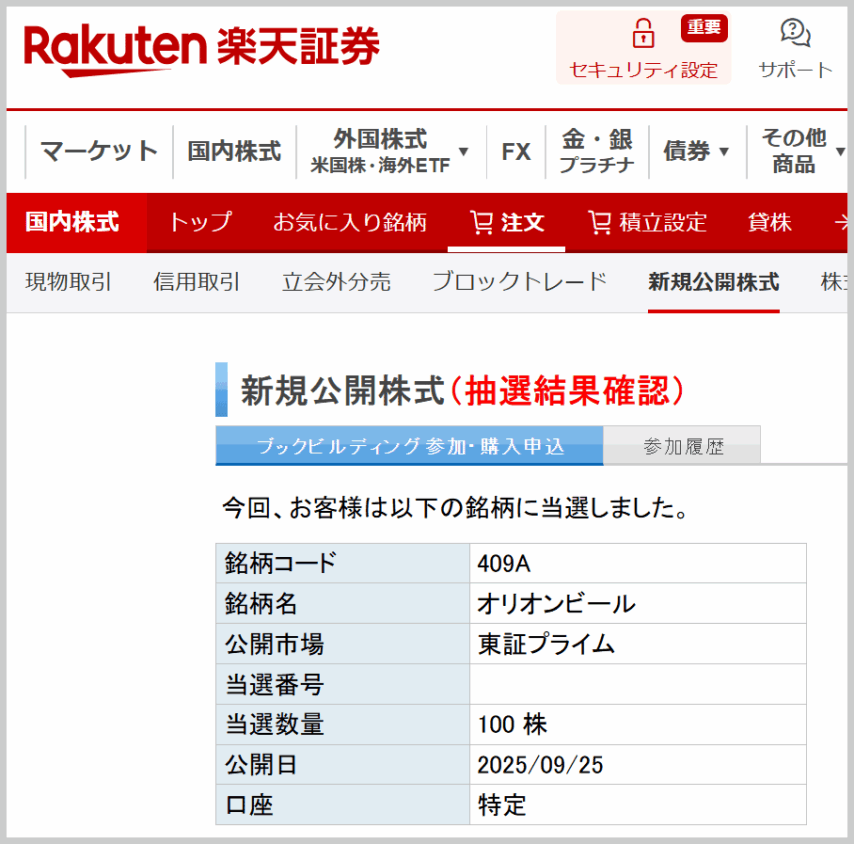Expand the 債券 dropdown menu

[724, 152]
